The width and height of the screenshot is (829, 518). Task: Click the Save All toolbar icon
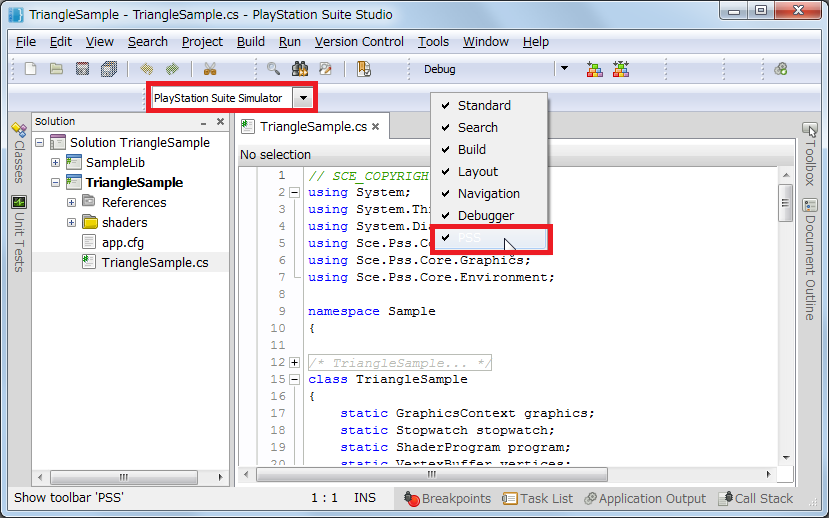109,69
